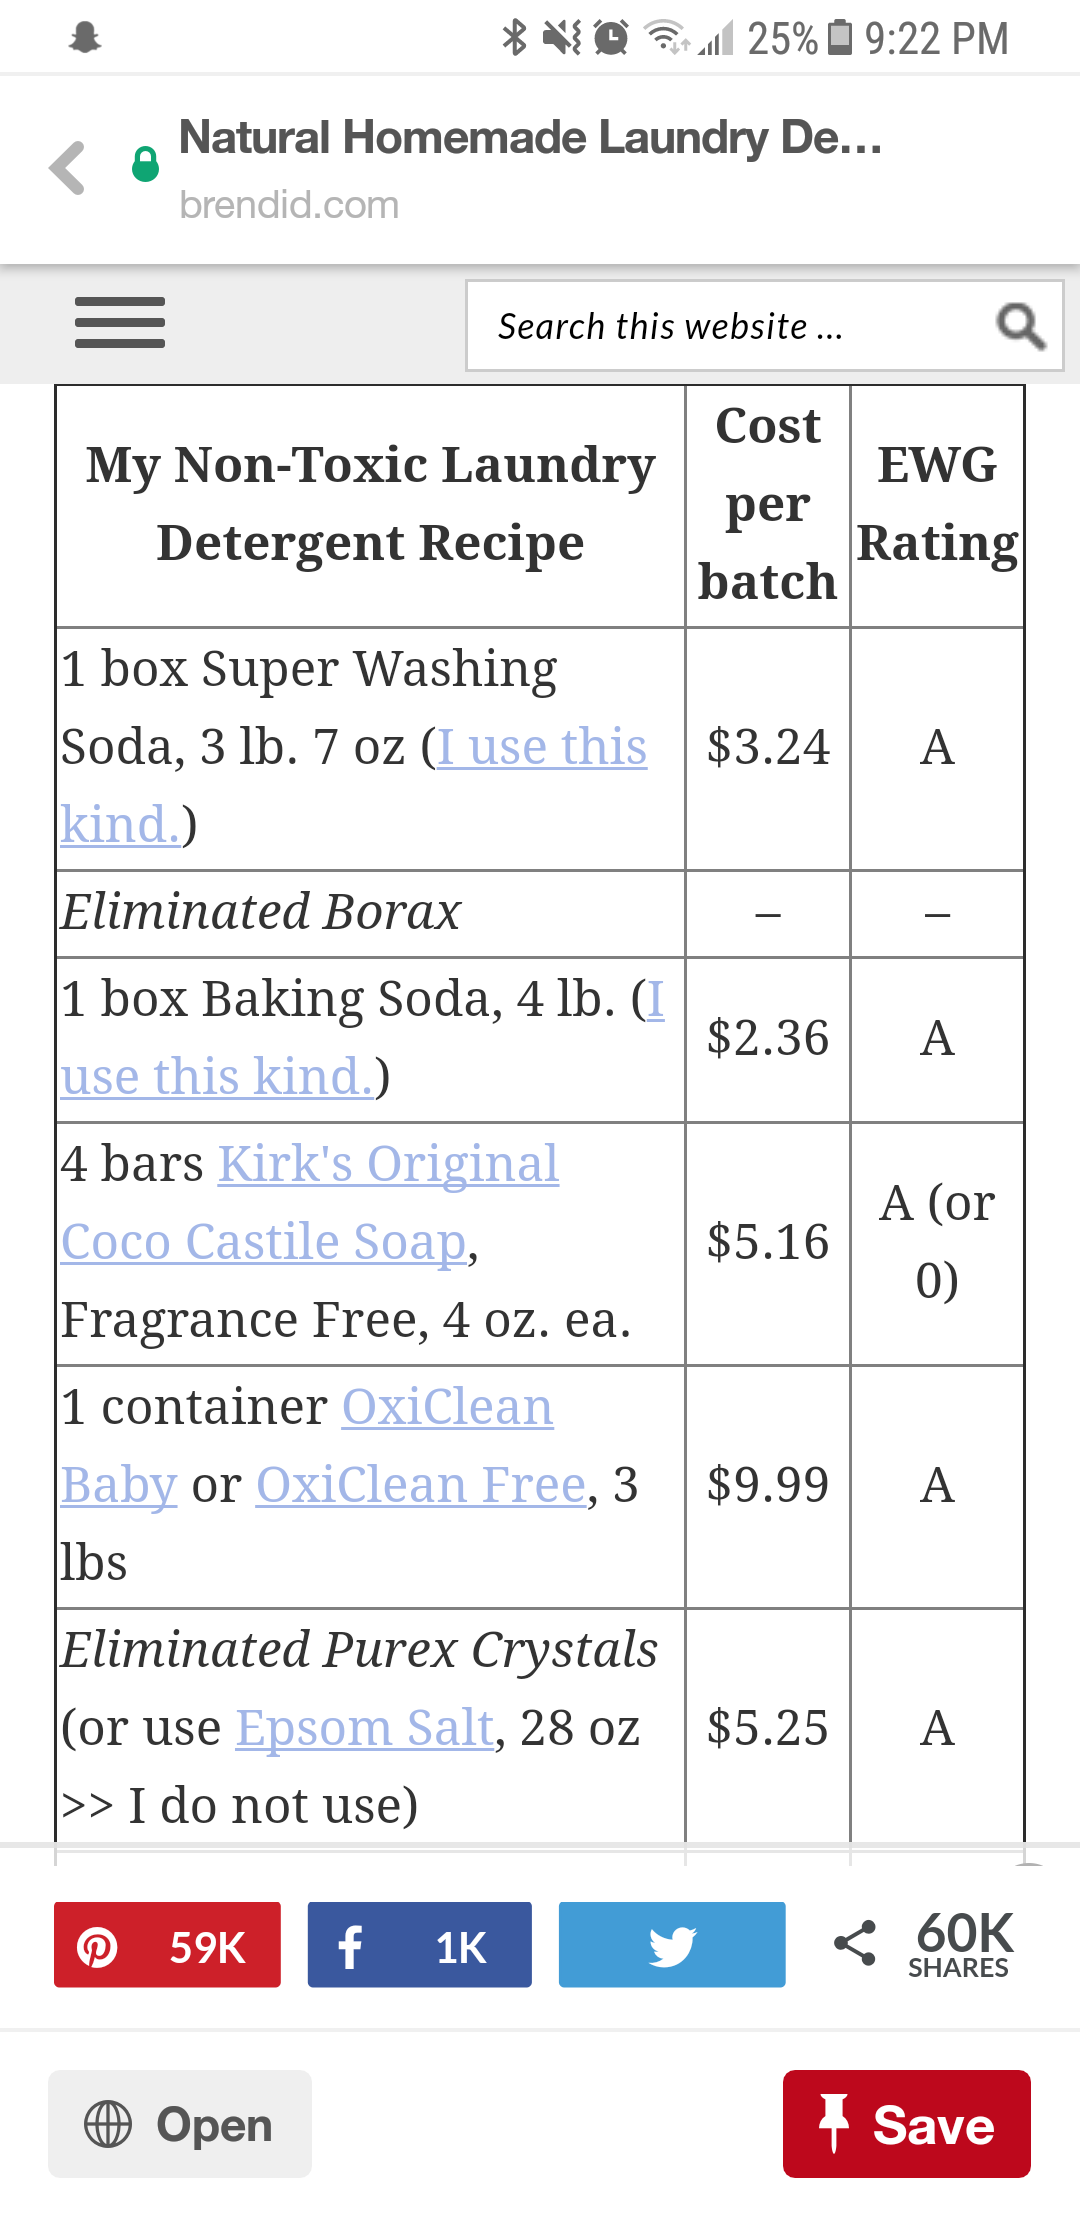The height and width of the screenshot is (2220, 1080).
Task: Share on Facebook with 1K shares
Action: pos(419,1945)
